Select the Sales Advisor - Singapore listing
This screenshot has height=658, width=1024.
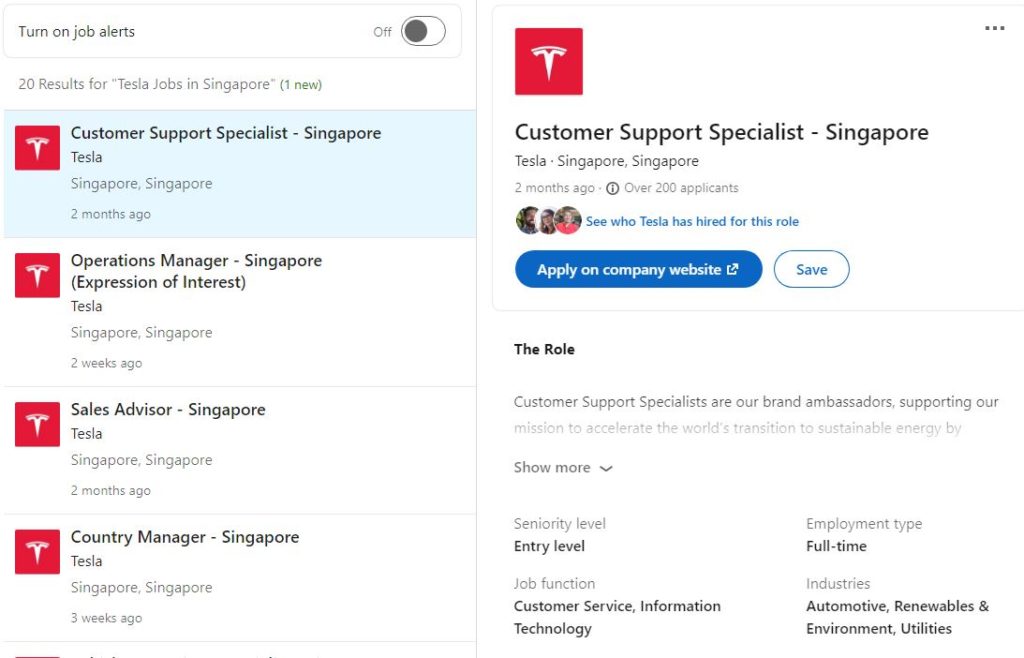click(168, 410)
